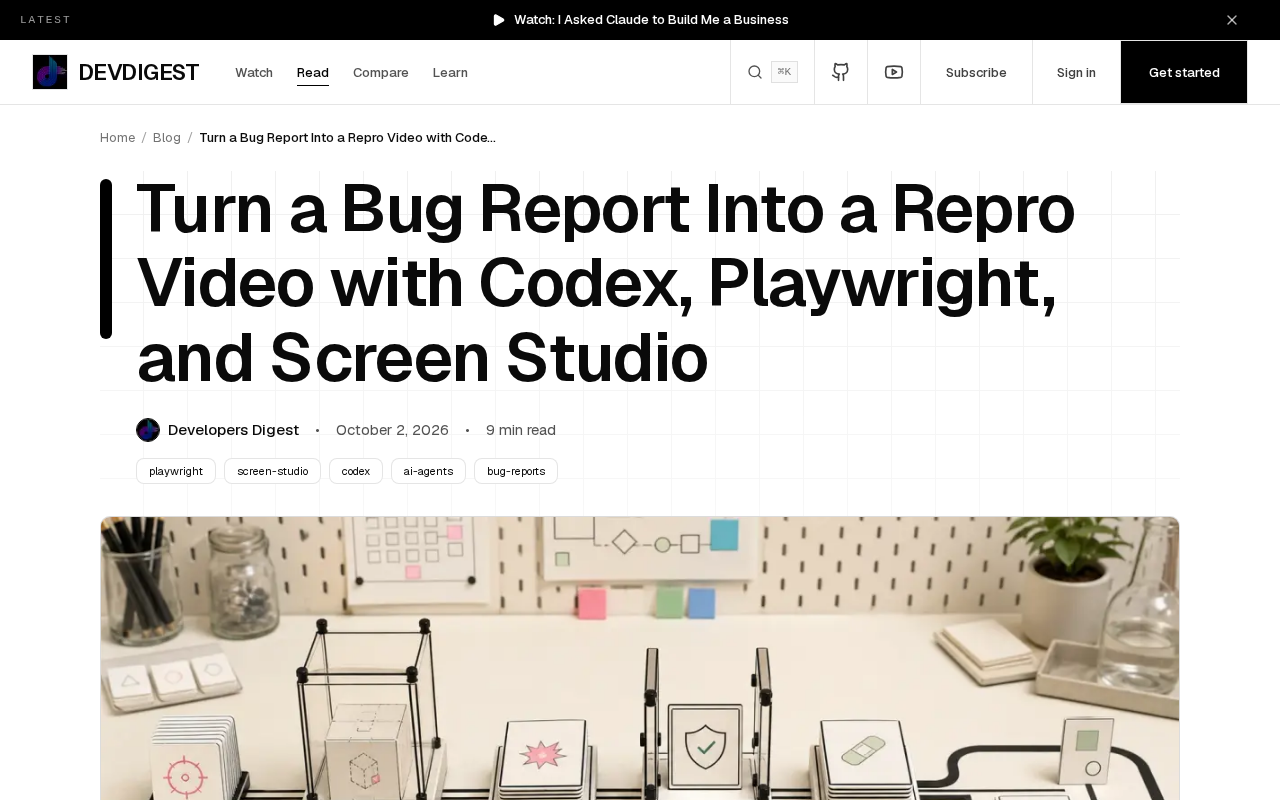
Task: Click the article hero image
Action: click(x=640, y=658)
